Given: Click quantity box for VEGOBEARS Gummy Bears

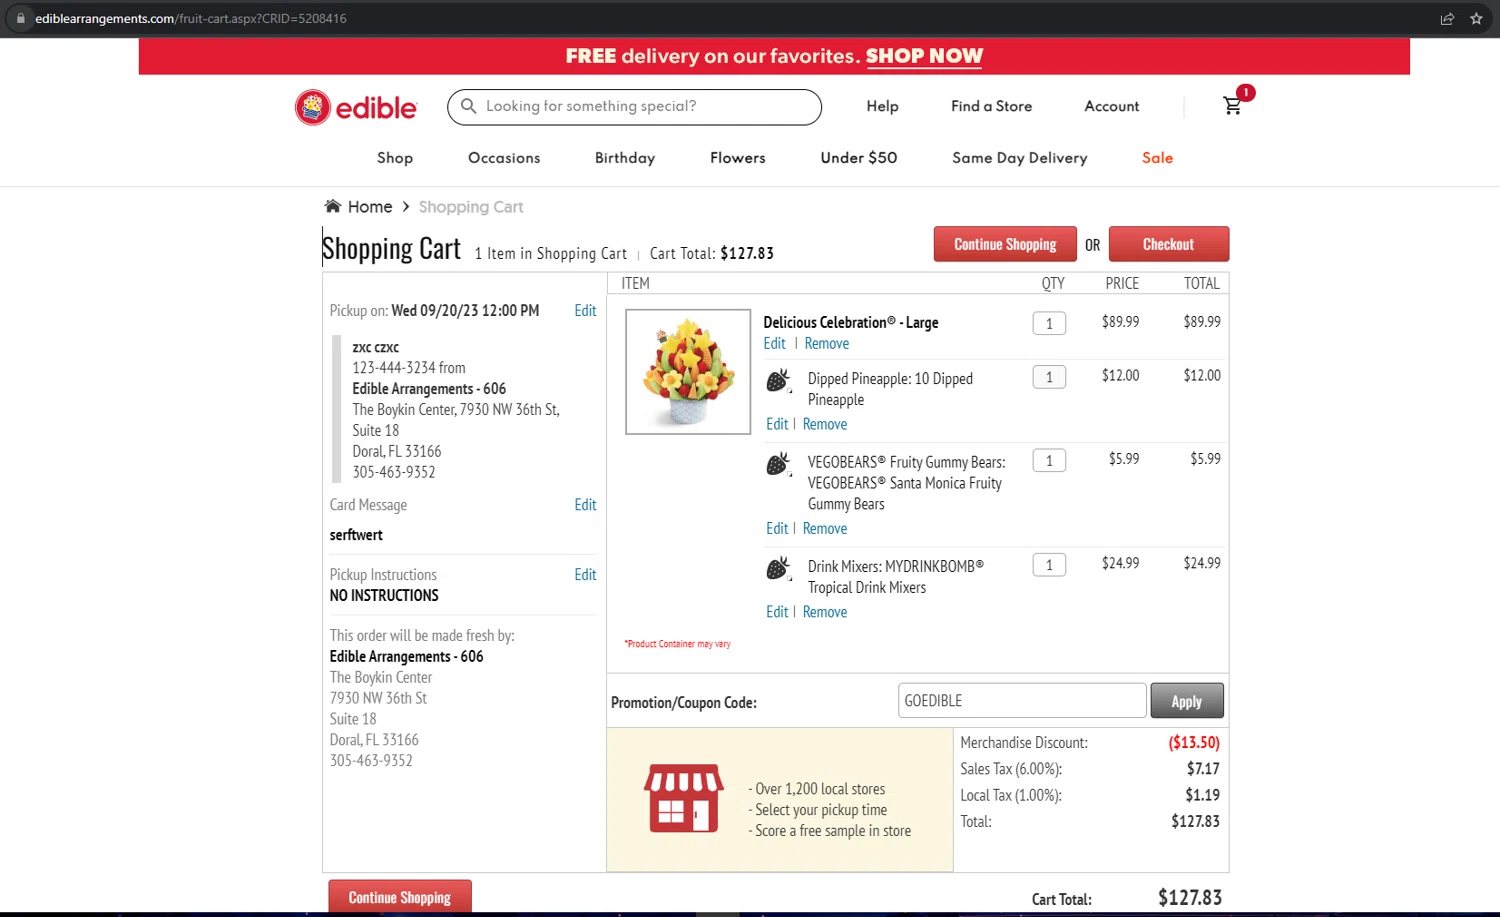Looking at the screenshot, I should 1049,460.
